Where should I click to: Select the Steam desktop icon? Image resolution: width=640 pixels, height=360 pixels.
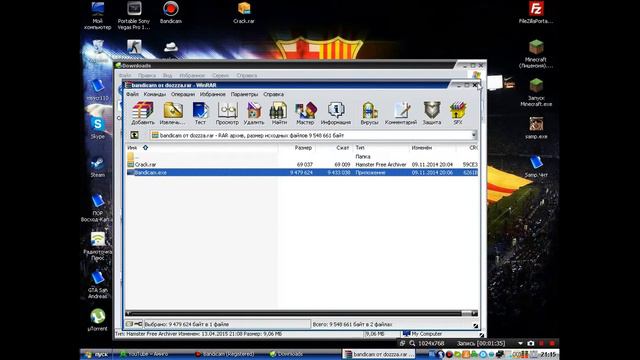coord(98,167)
